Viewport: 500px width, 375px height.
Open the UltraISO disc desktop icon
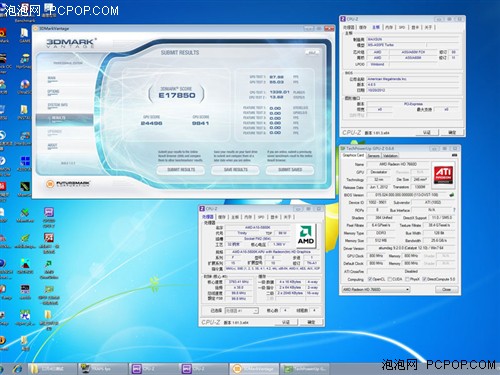point(24,87)
